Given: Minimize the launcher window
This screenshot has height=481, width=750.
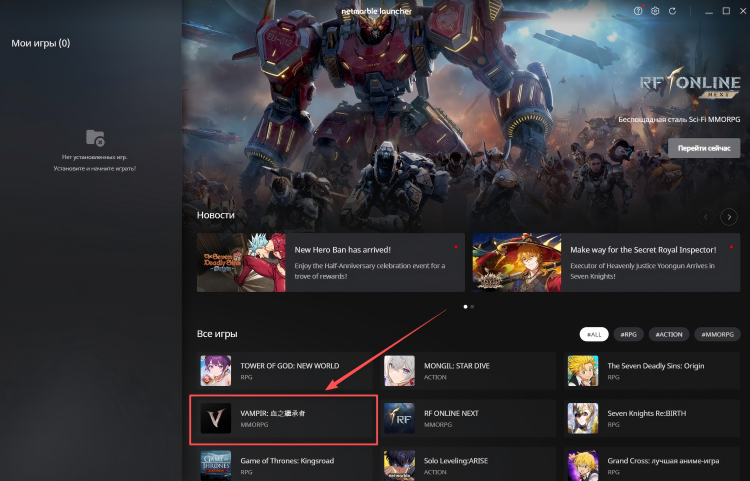Looking at the screenshot, I should [x=709, y=11].
